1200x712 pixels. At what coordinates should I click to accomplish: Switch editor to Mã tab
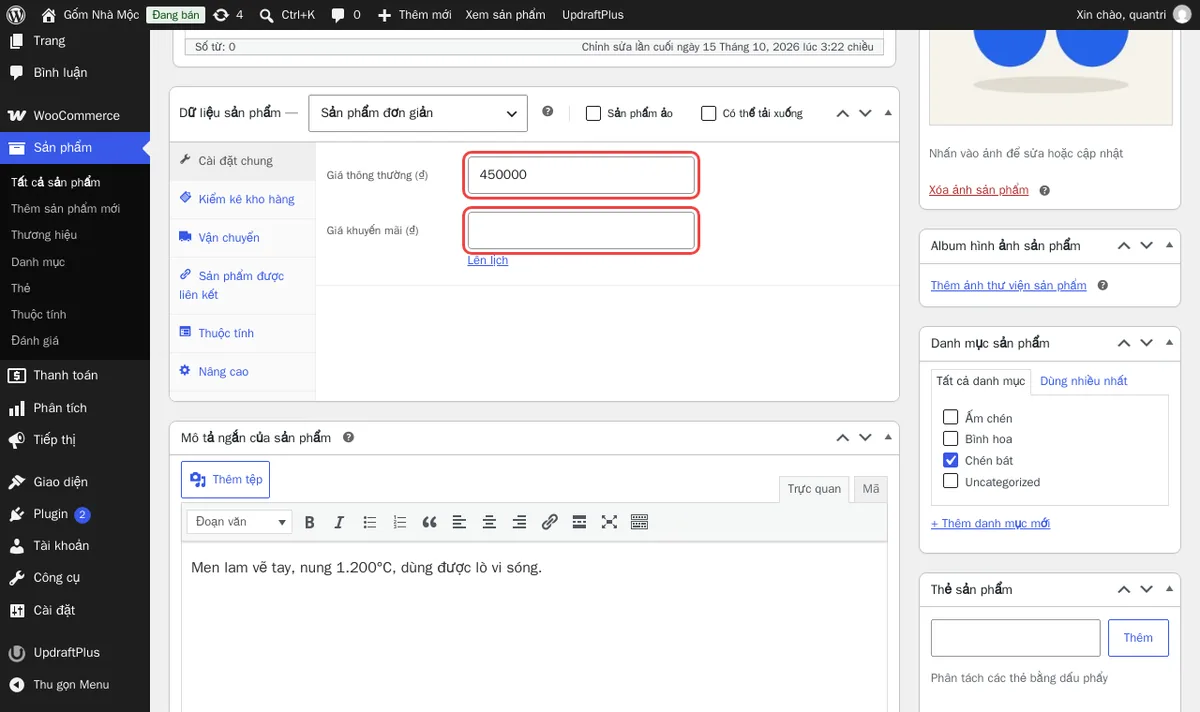871,489
